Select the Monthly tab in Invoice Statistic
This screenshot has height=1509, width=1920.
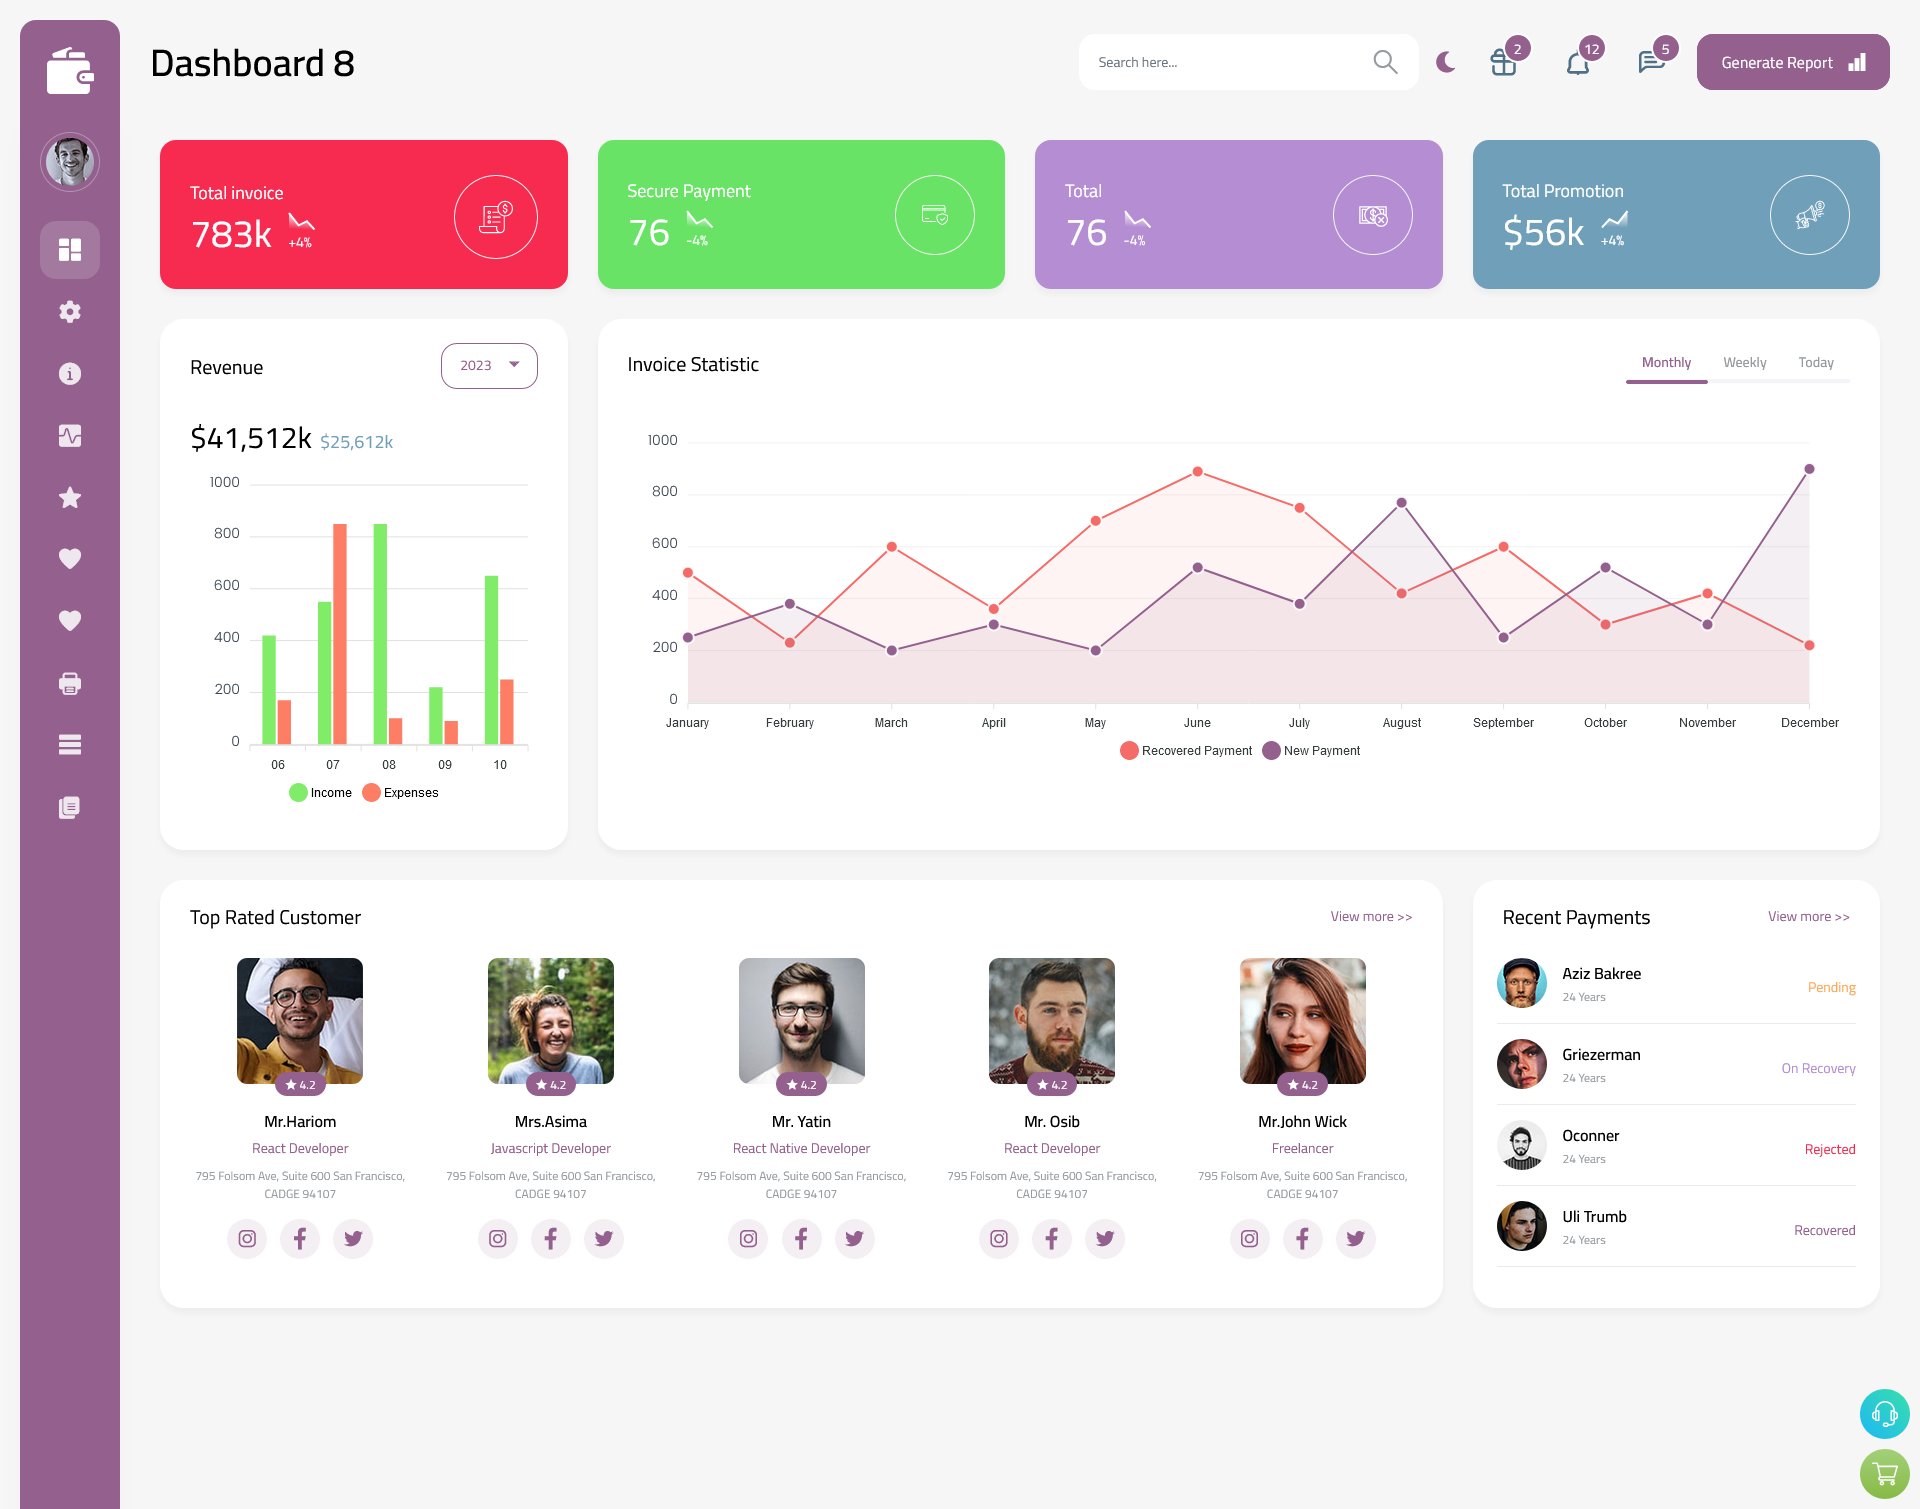[x=1666, y=362]
